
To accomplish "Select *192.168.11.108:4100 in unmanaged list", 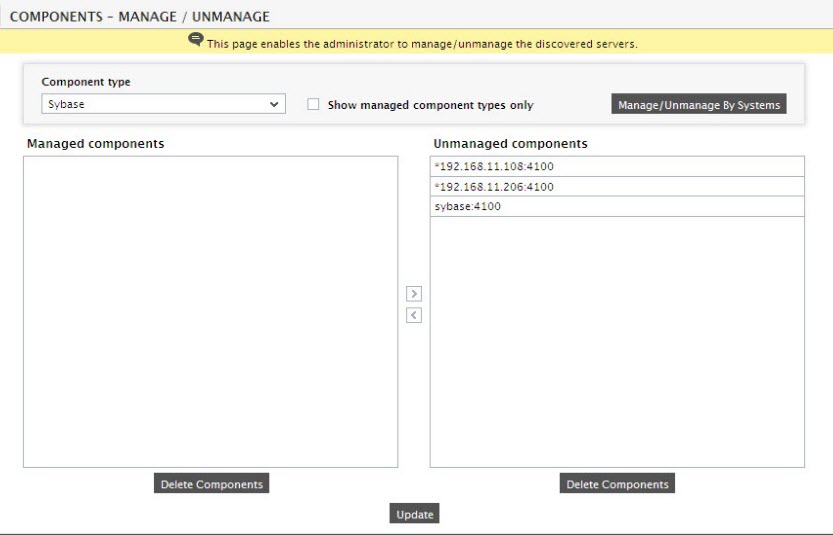I will tap(617, 166).
